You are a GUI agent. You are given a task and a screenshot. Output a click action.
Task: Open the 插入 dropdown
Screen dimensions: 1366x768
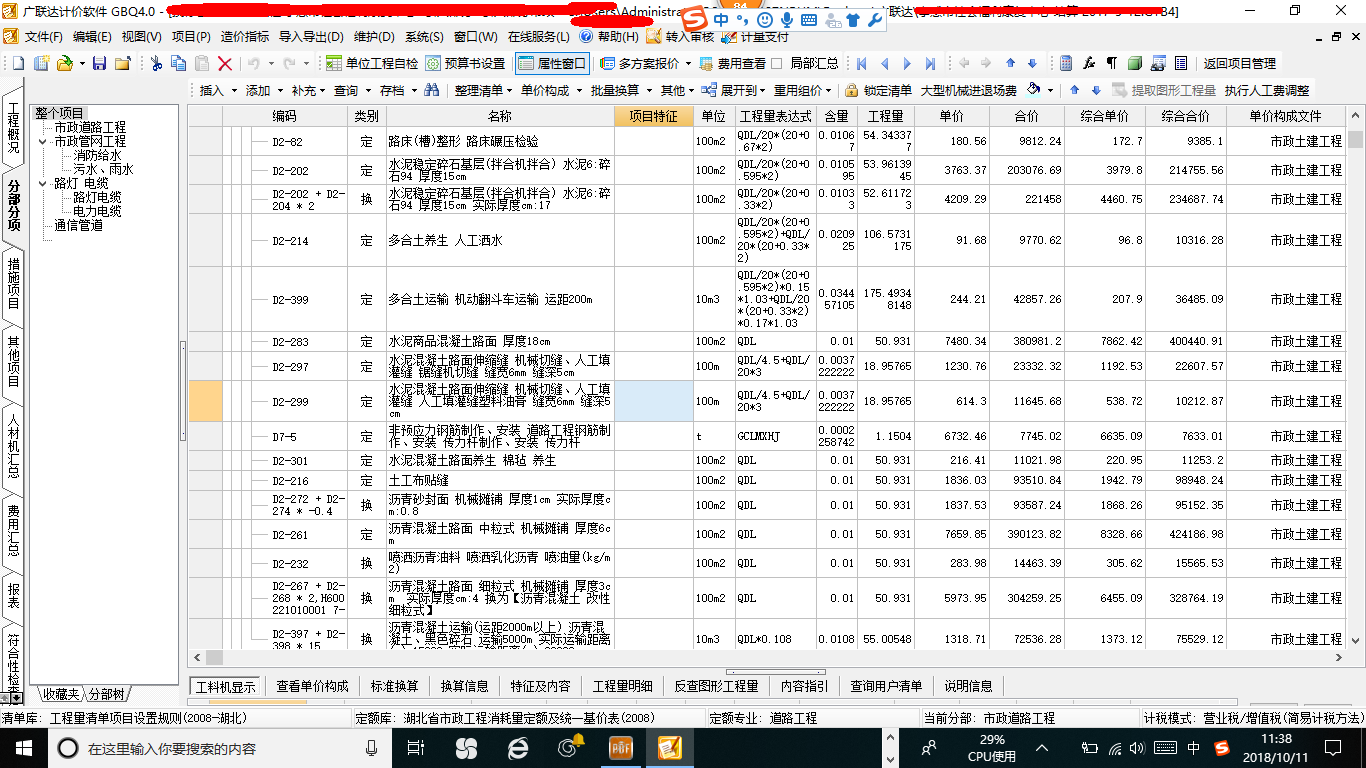[x=218, y=90]
